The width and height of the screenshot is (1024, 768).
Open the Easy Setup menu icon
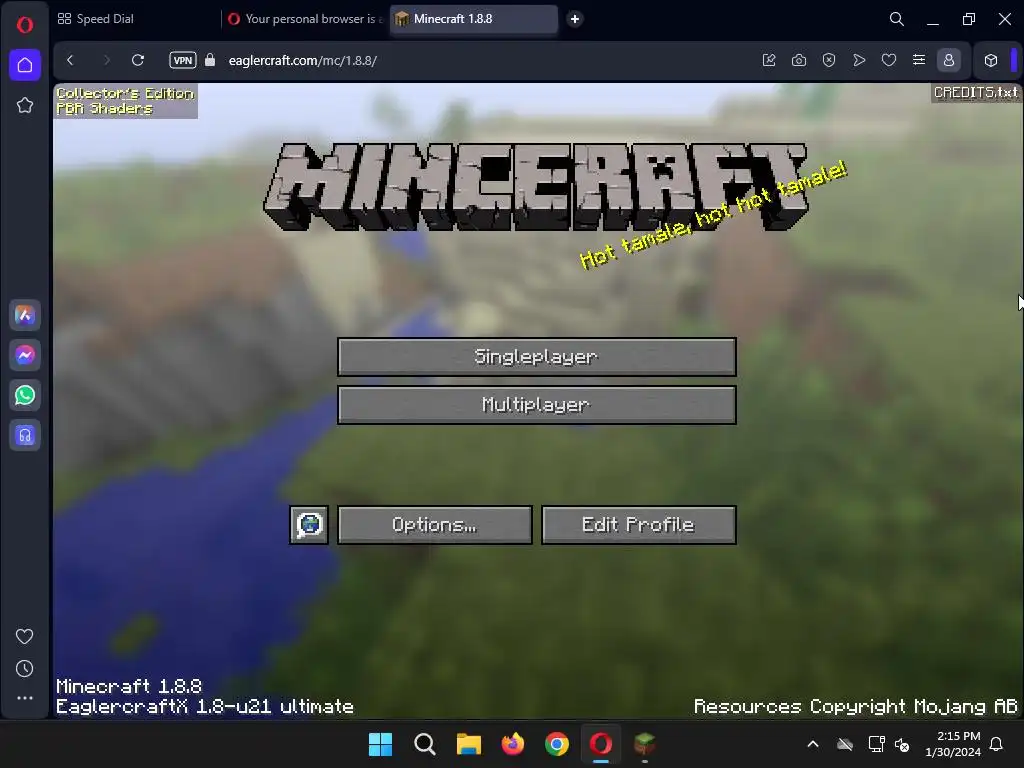pyautogui.click(x=919, y=60)
